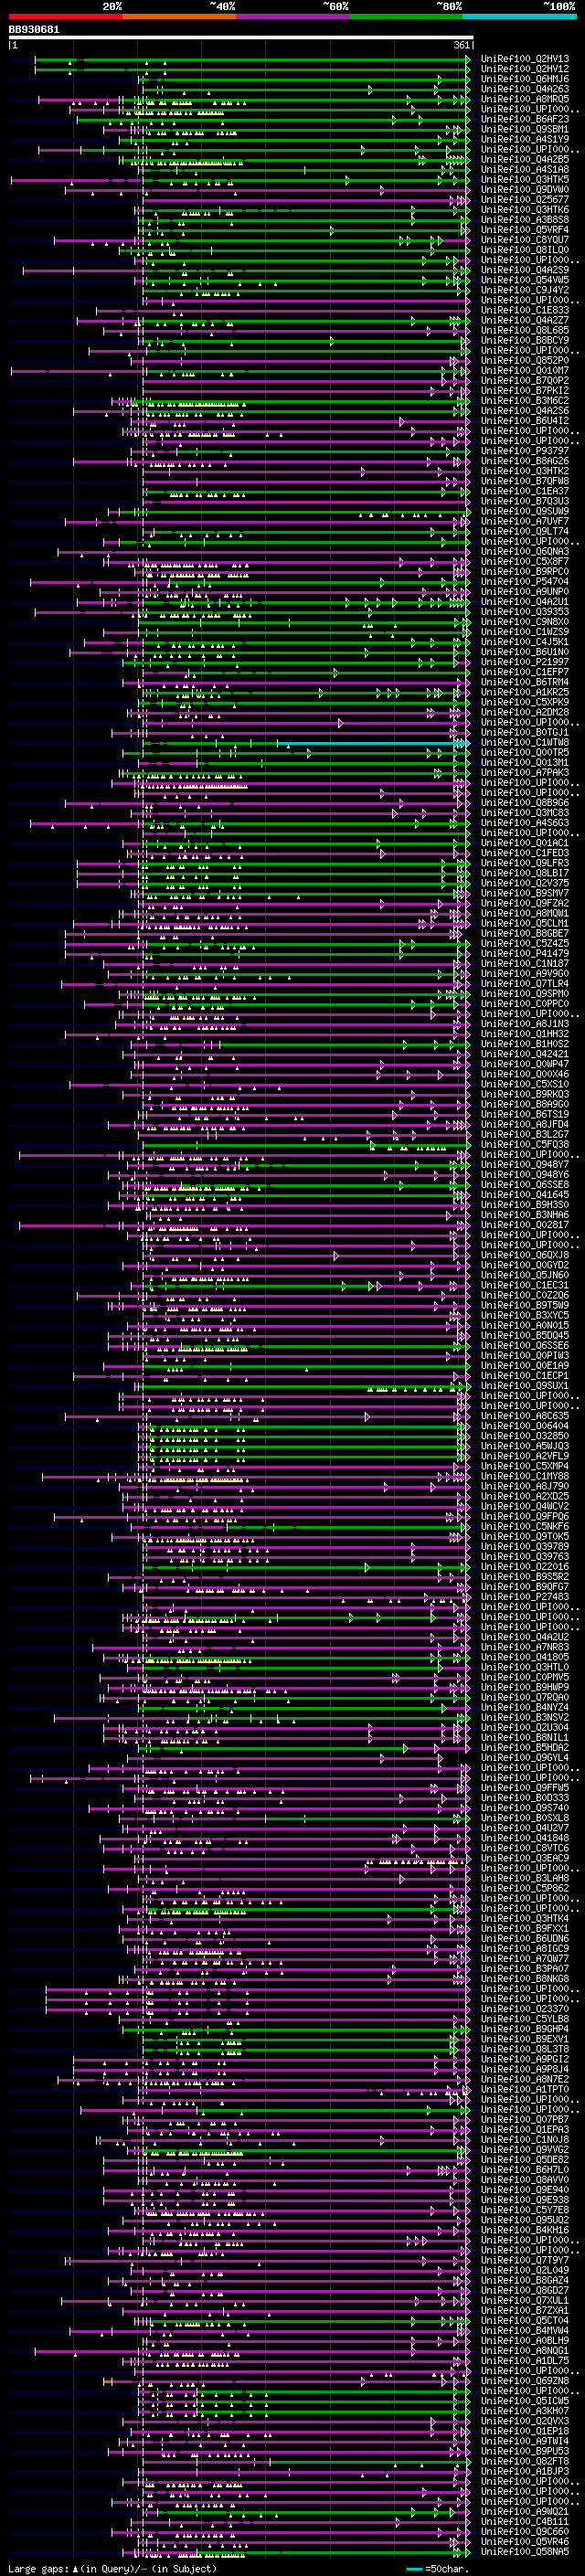Select hit label UniRef100_Q7T9Y7

click(x=525, y=2260)
